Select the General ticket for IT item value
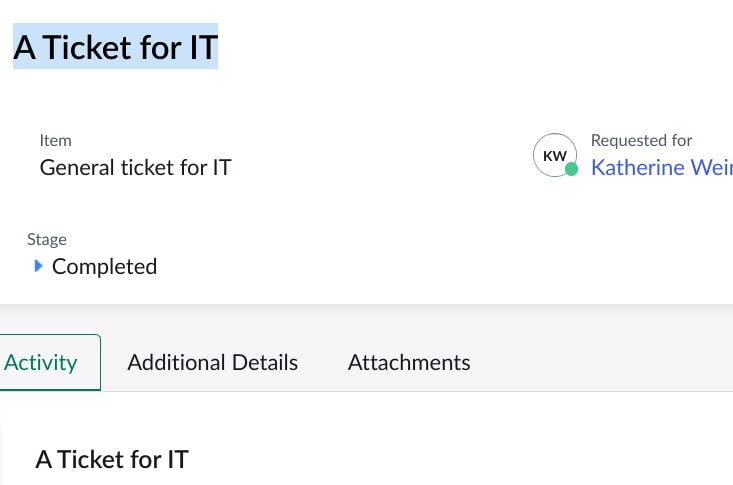Viewport: 733px width, 485px height. (x=136, y=167)
